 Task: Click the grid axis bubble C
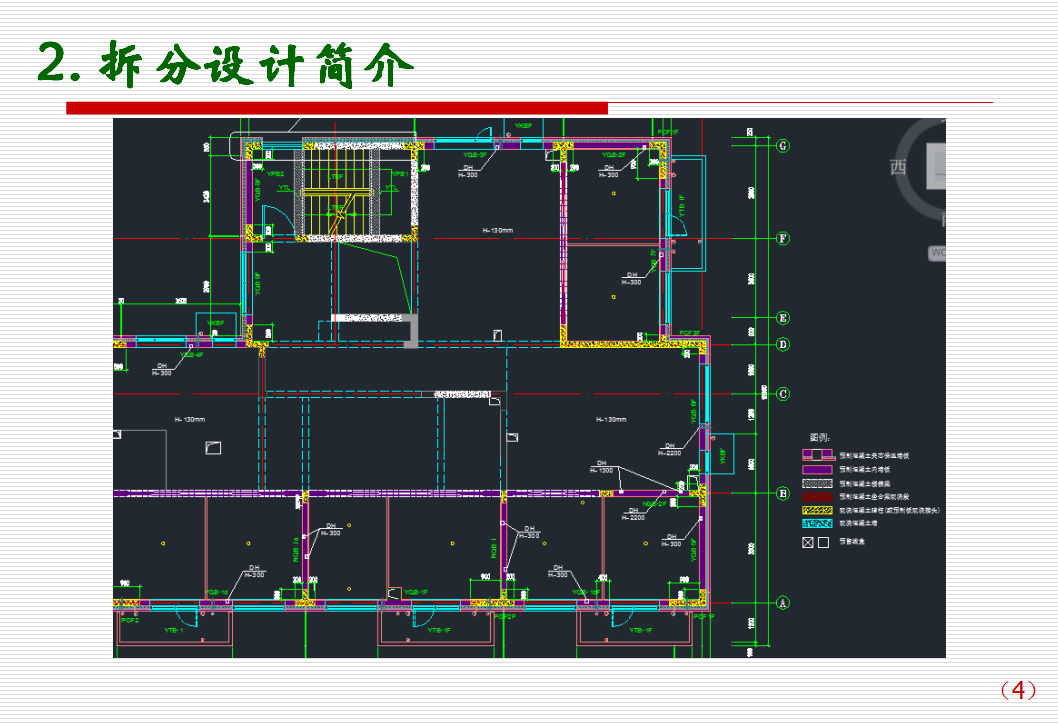click(783, 394)
